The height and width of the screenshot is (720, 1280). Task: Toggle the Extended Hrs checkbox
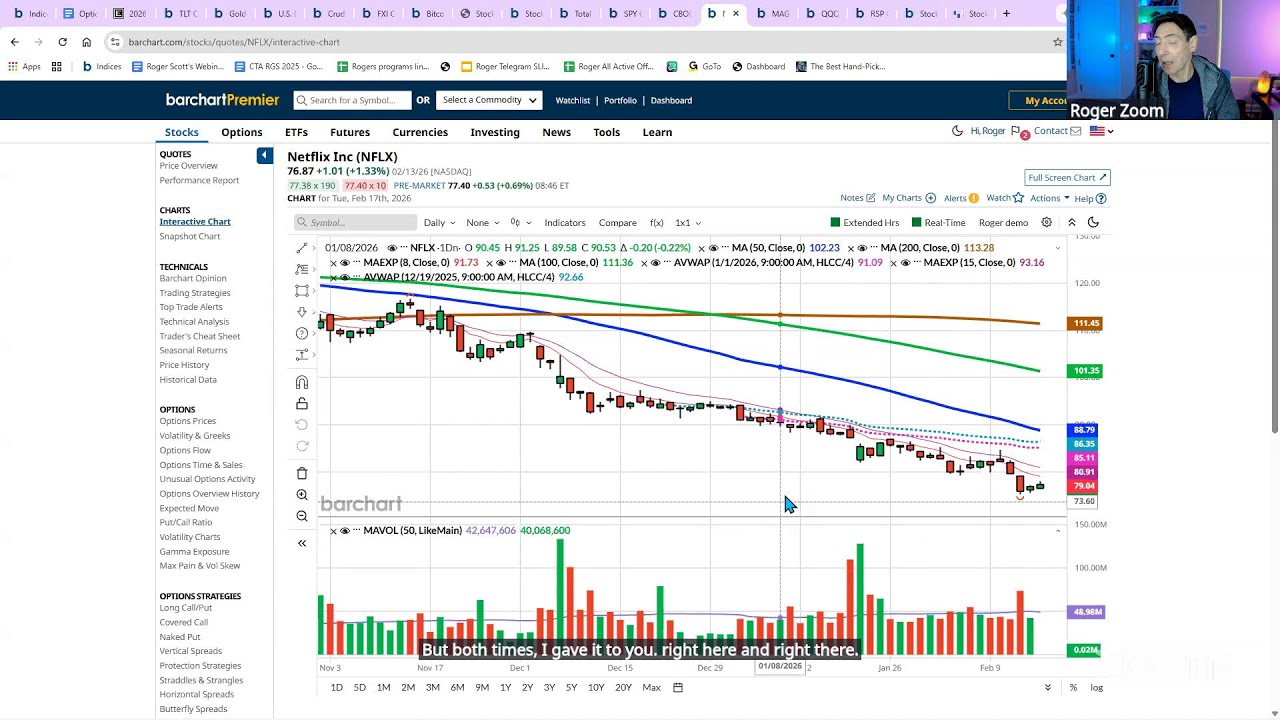835,223
